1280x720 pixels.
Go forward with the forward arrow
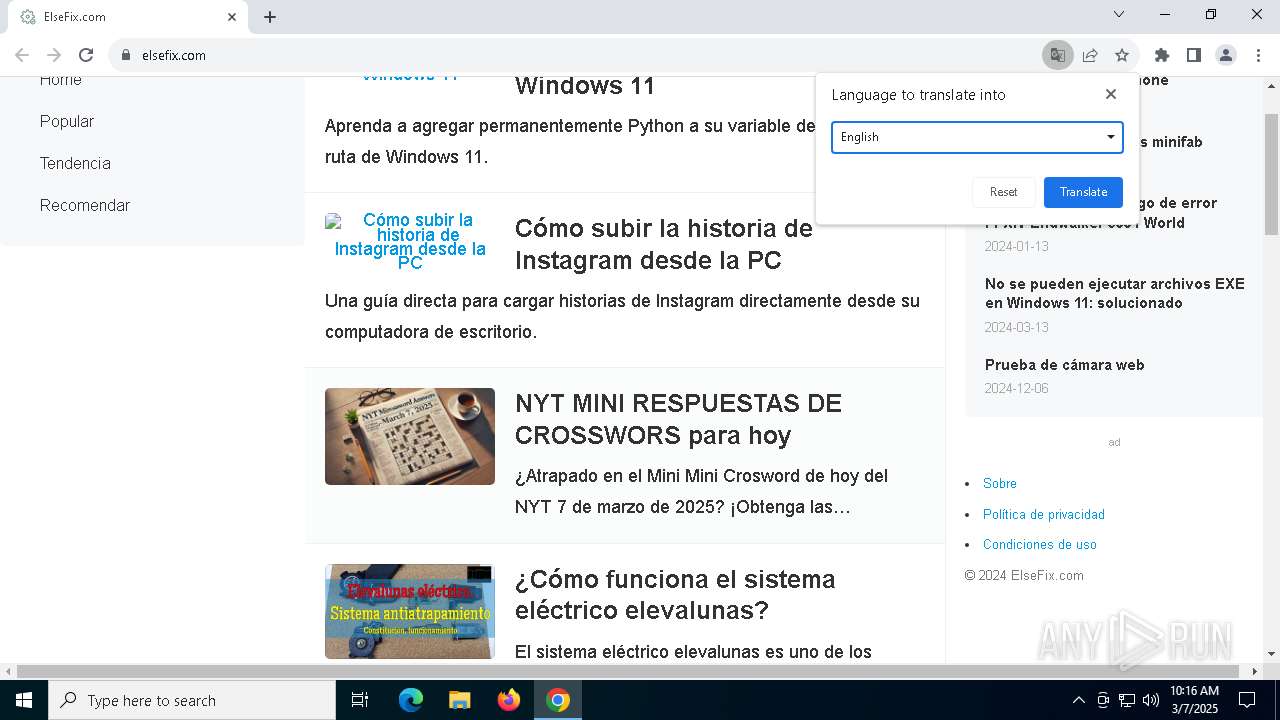coord(54,55)
